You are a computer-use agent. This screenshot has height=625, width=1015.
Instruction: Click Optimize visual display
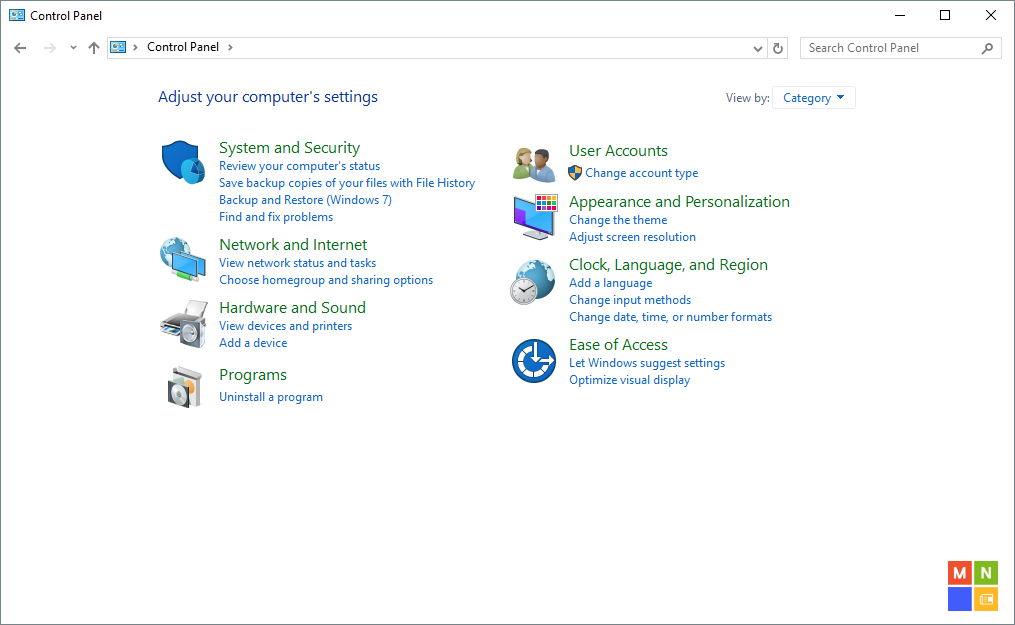629,380
